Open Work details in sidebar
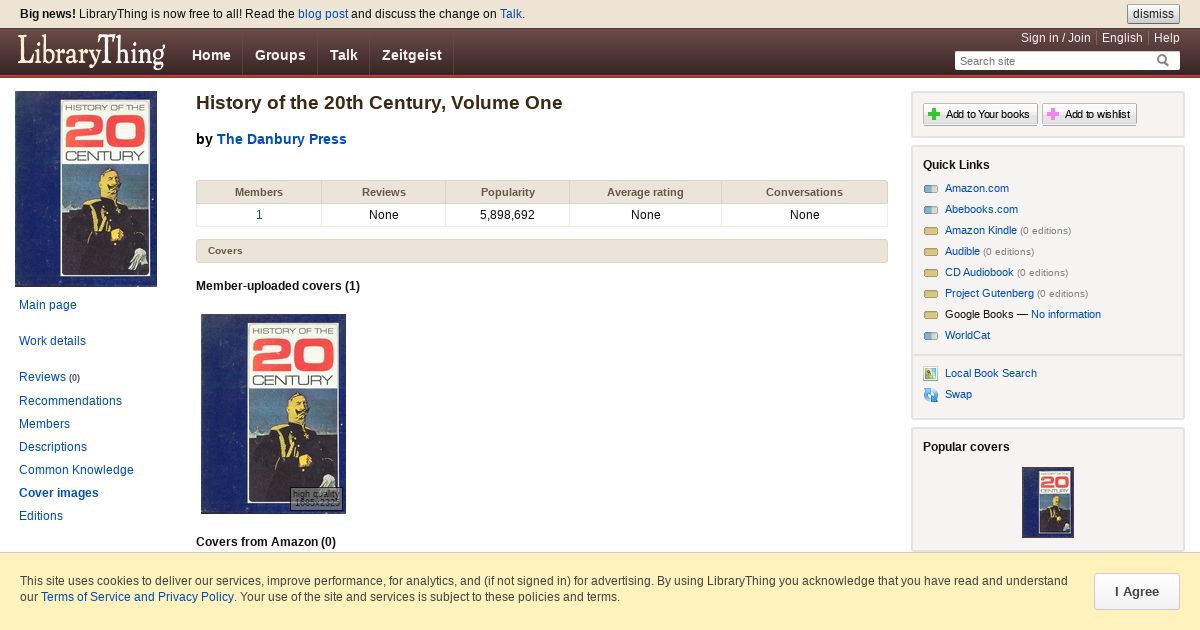1200x630 pixels. (x=52, y=341)
